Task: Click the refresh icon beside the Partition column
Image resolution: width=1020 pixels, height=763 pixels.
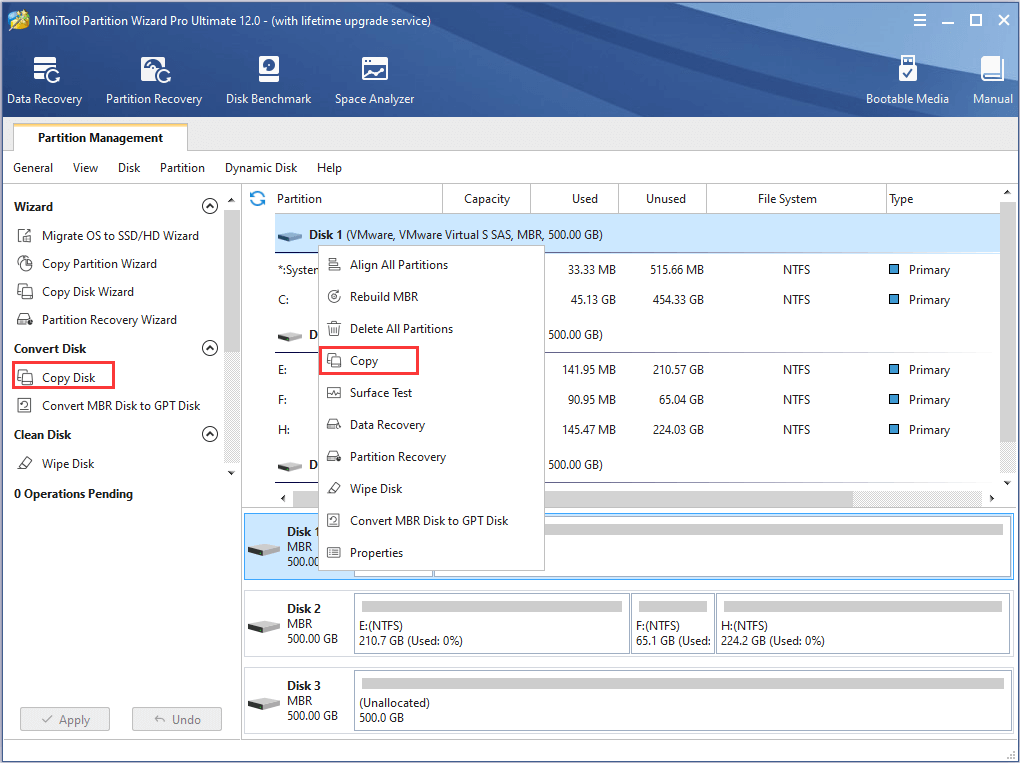Action: [258, 199]
